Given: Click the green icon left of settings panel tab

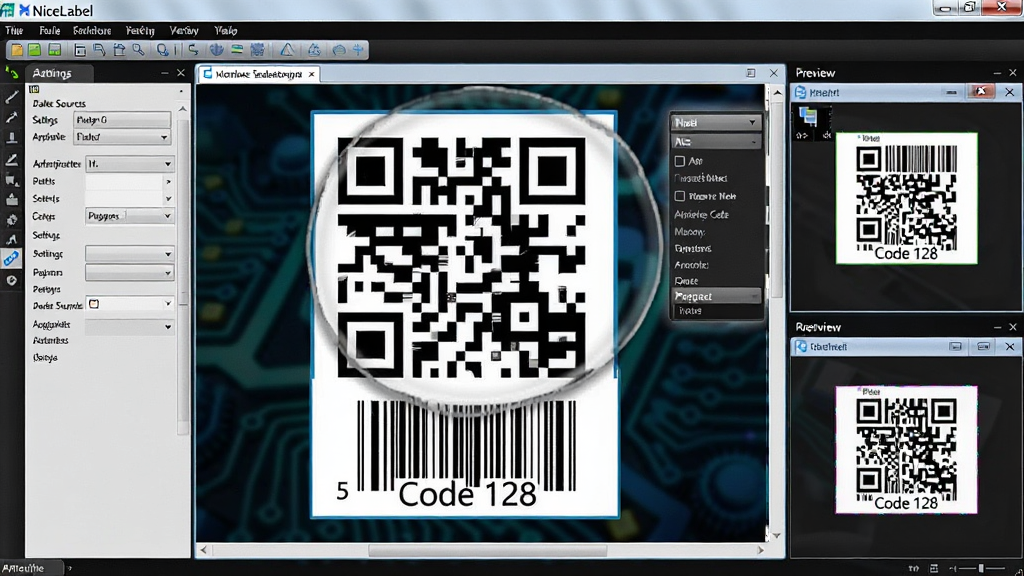Looking at the screenshot, I should 12,72.
